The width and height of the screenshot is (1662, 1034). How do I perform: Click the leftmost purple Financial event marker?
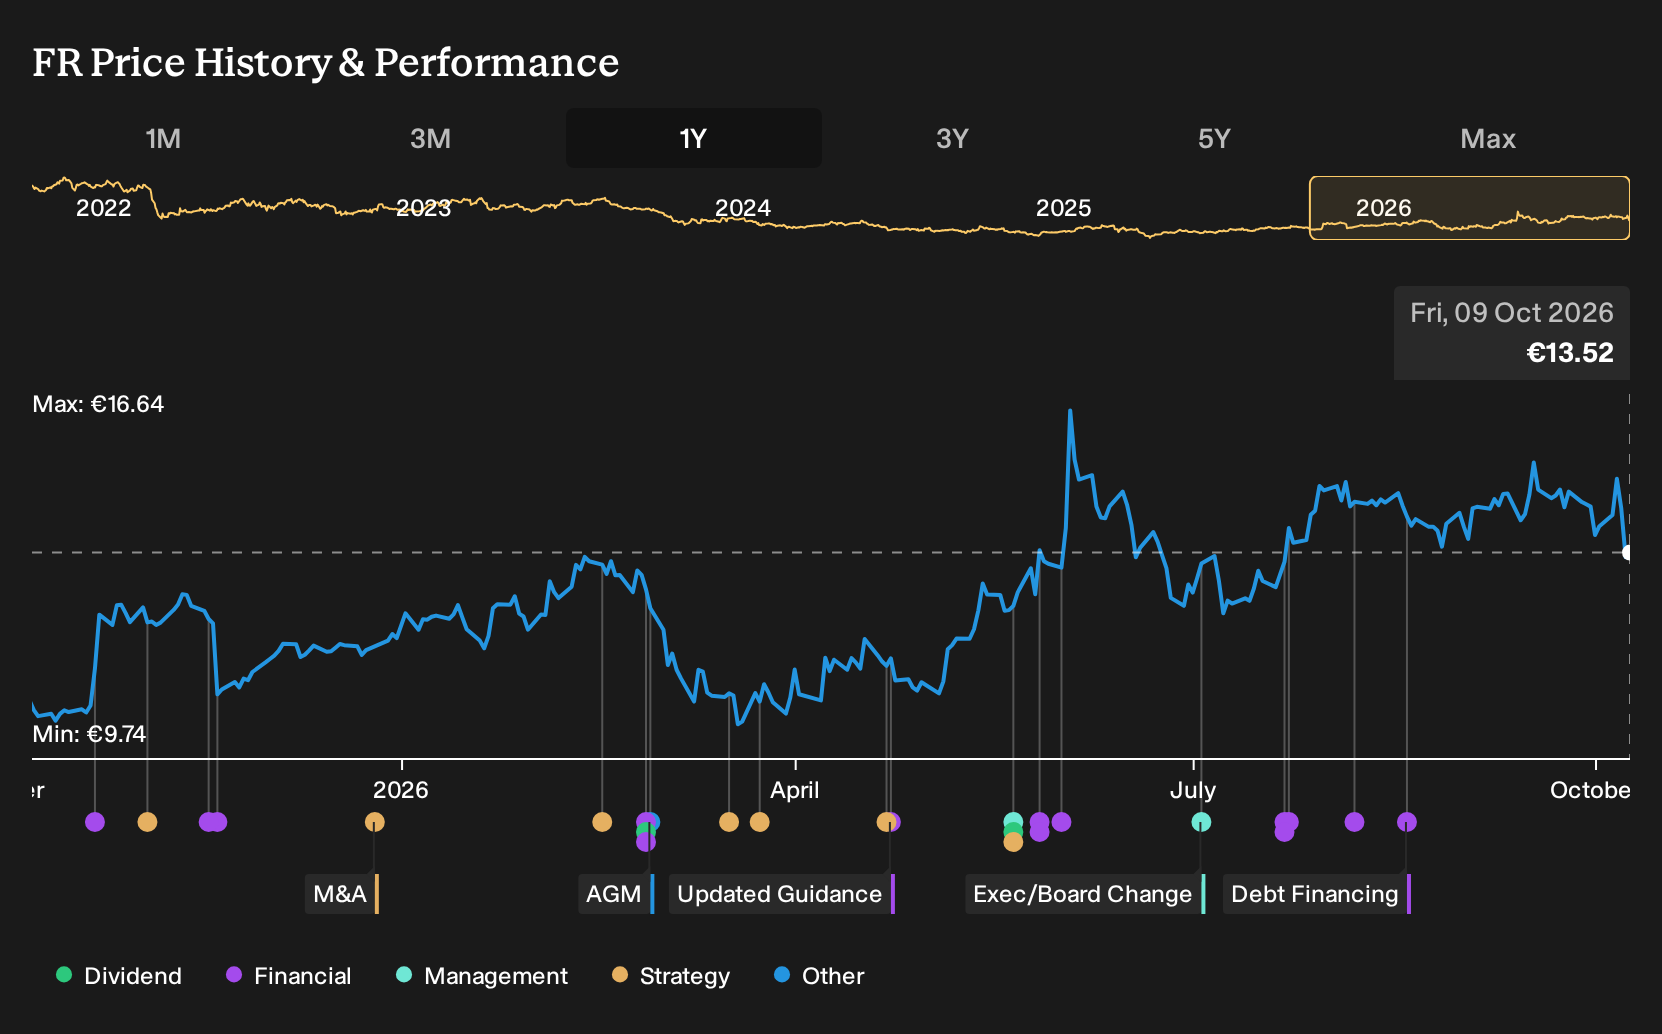[95, 822]
